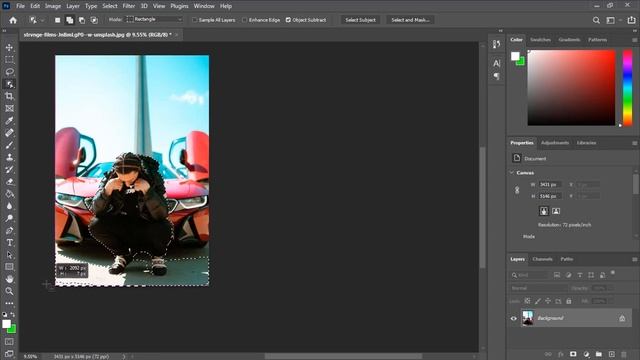Select the Hand tool
Image resolution: width=640 pixels, height=360 pixels.
click(9, 279)
